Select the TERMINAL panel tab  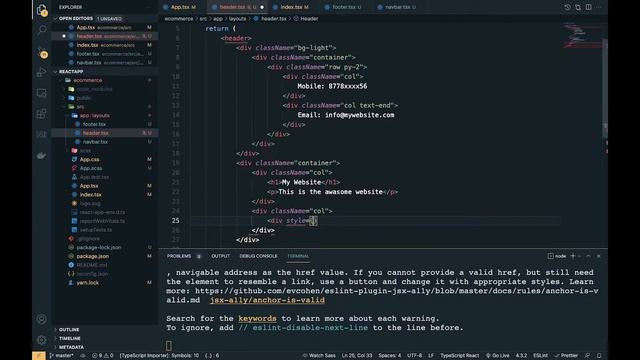tap(298, 256)
